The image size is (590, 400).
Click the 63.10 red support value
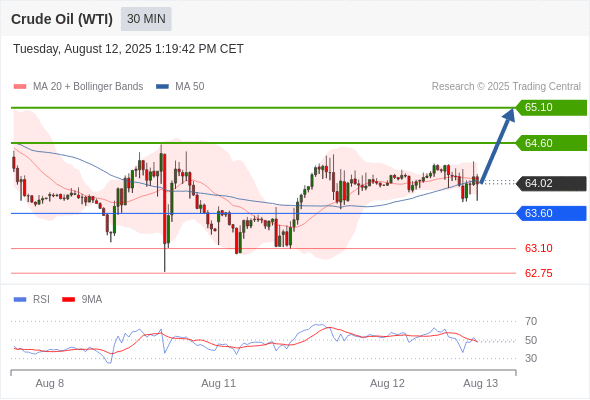[x=538, y=248]
